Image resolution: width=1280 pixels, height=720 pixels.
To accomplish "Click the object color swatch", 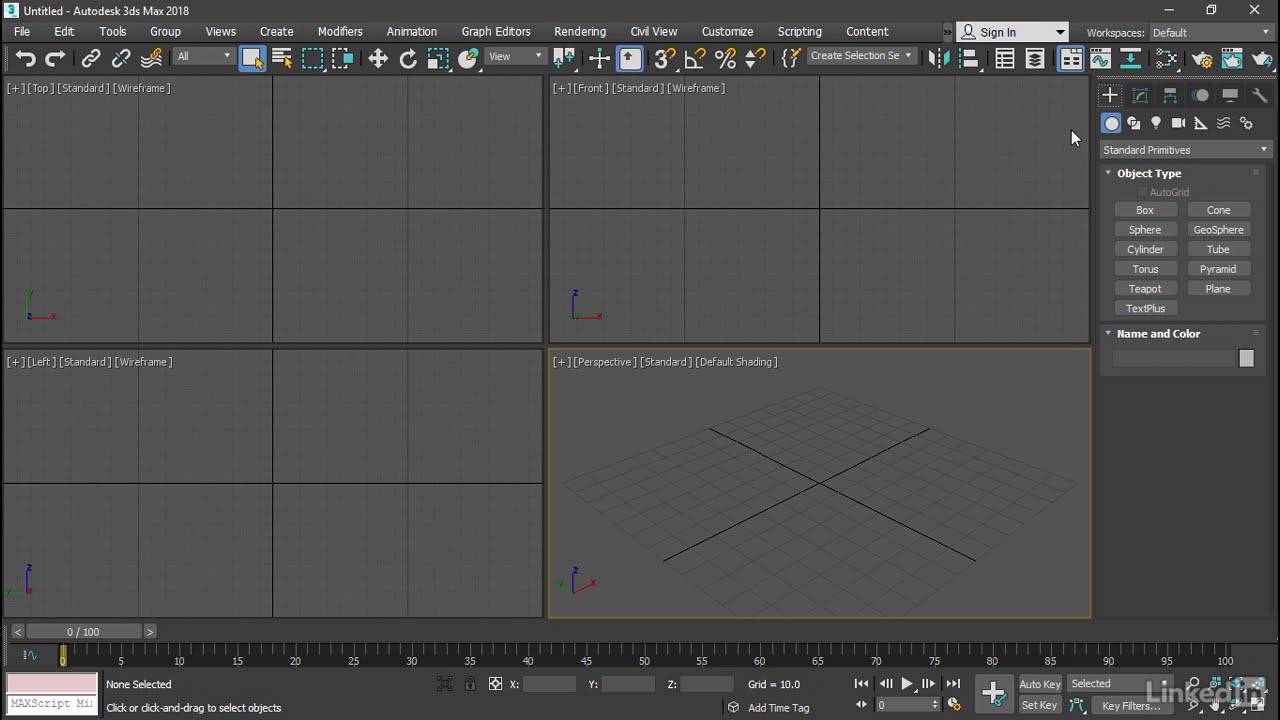I will pos(1246,358).
